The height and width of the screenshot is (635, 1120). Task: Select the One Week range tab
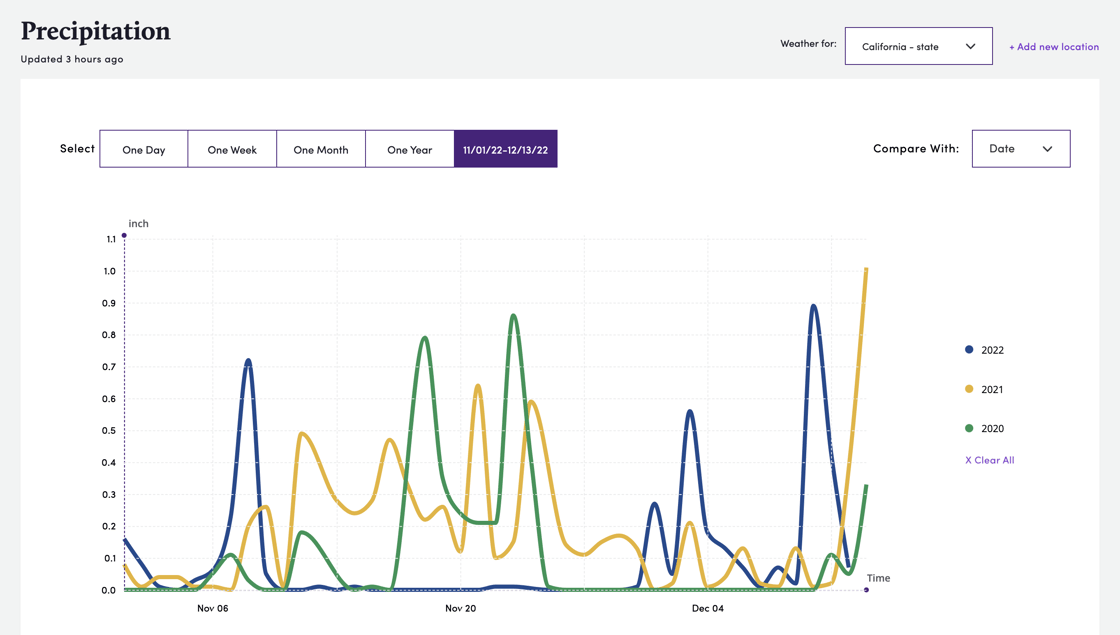(x=232, y=149)
